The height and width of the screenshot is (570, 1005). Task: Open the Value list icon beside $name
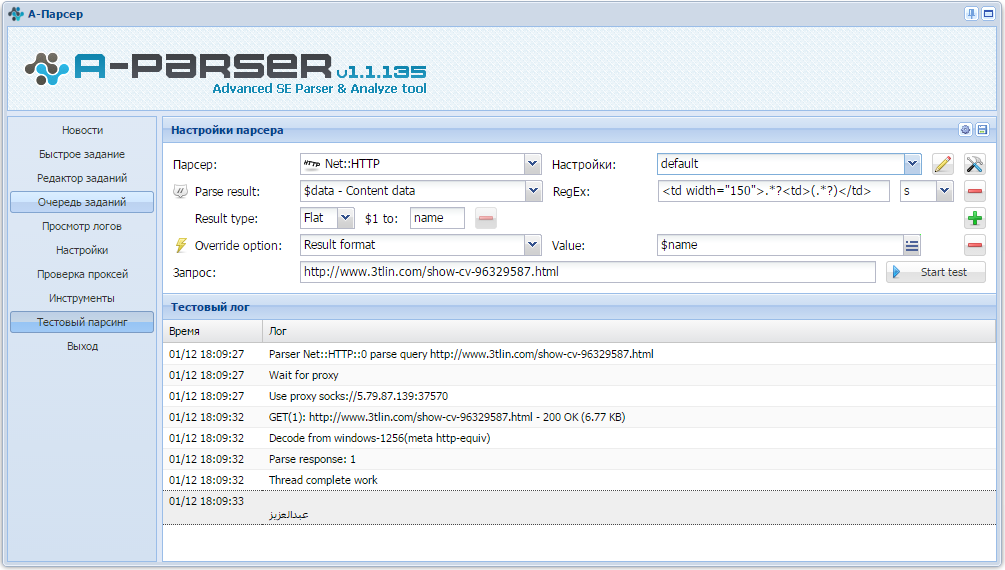pyautogui.click(x=911, y=245)
